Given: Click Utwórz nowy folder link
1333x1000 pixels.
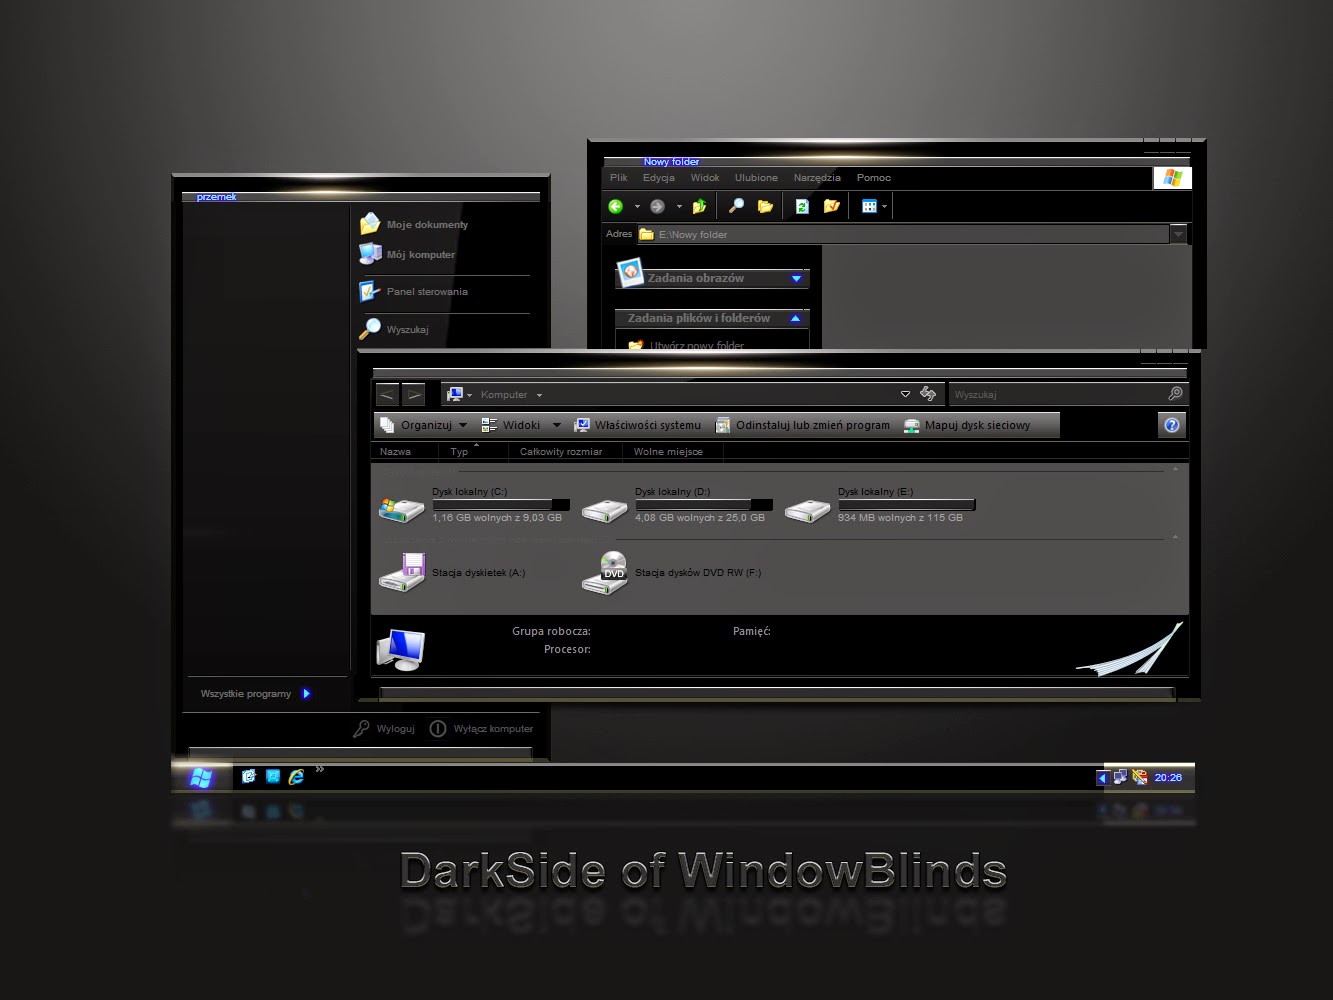Looking at the screenshot, I should [686, 345].
